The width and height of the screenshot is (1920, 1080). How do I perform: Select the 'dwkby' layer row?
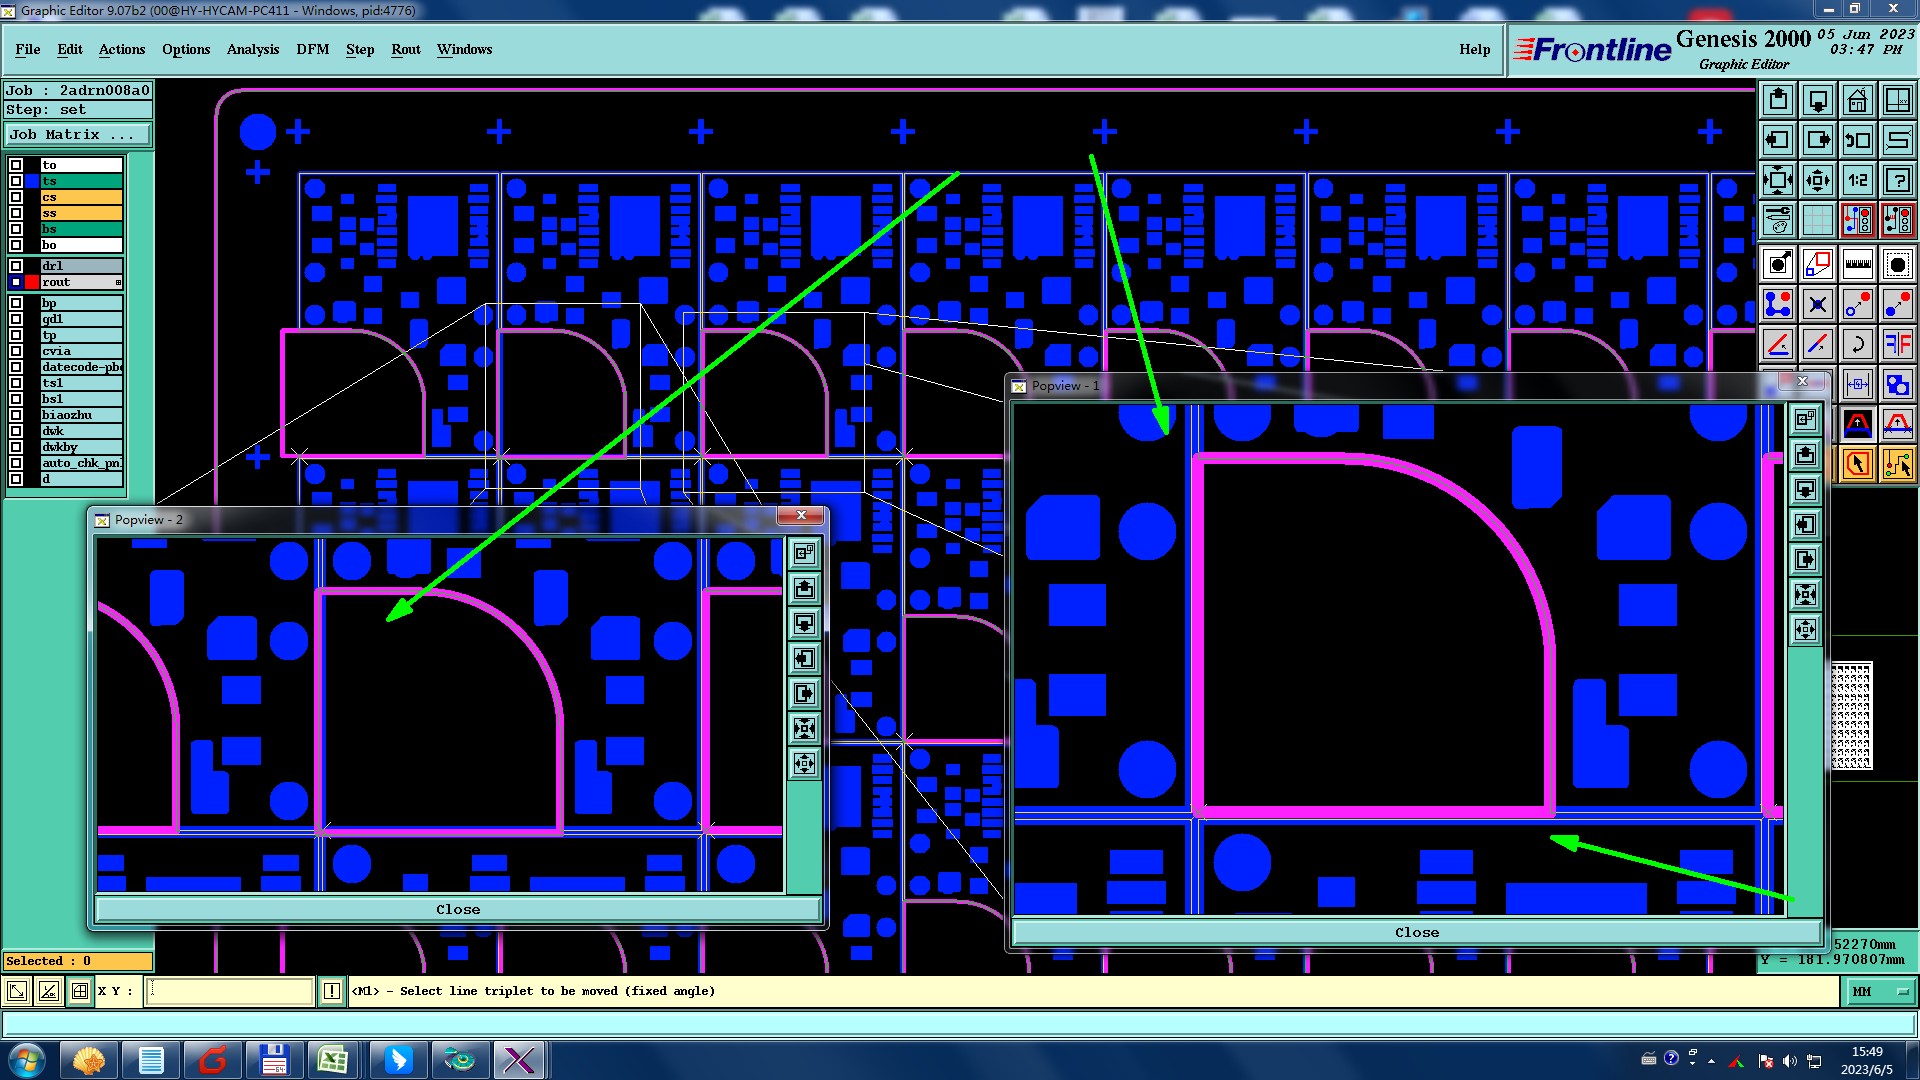click(x=82, y=447)
